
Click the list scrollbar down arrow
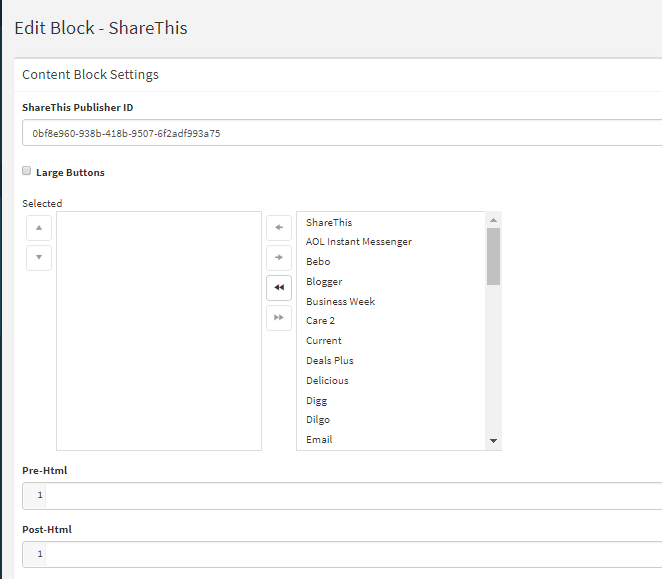pyautogui.click(x=493, y=440)
